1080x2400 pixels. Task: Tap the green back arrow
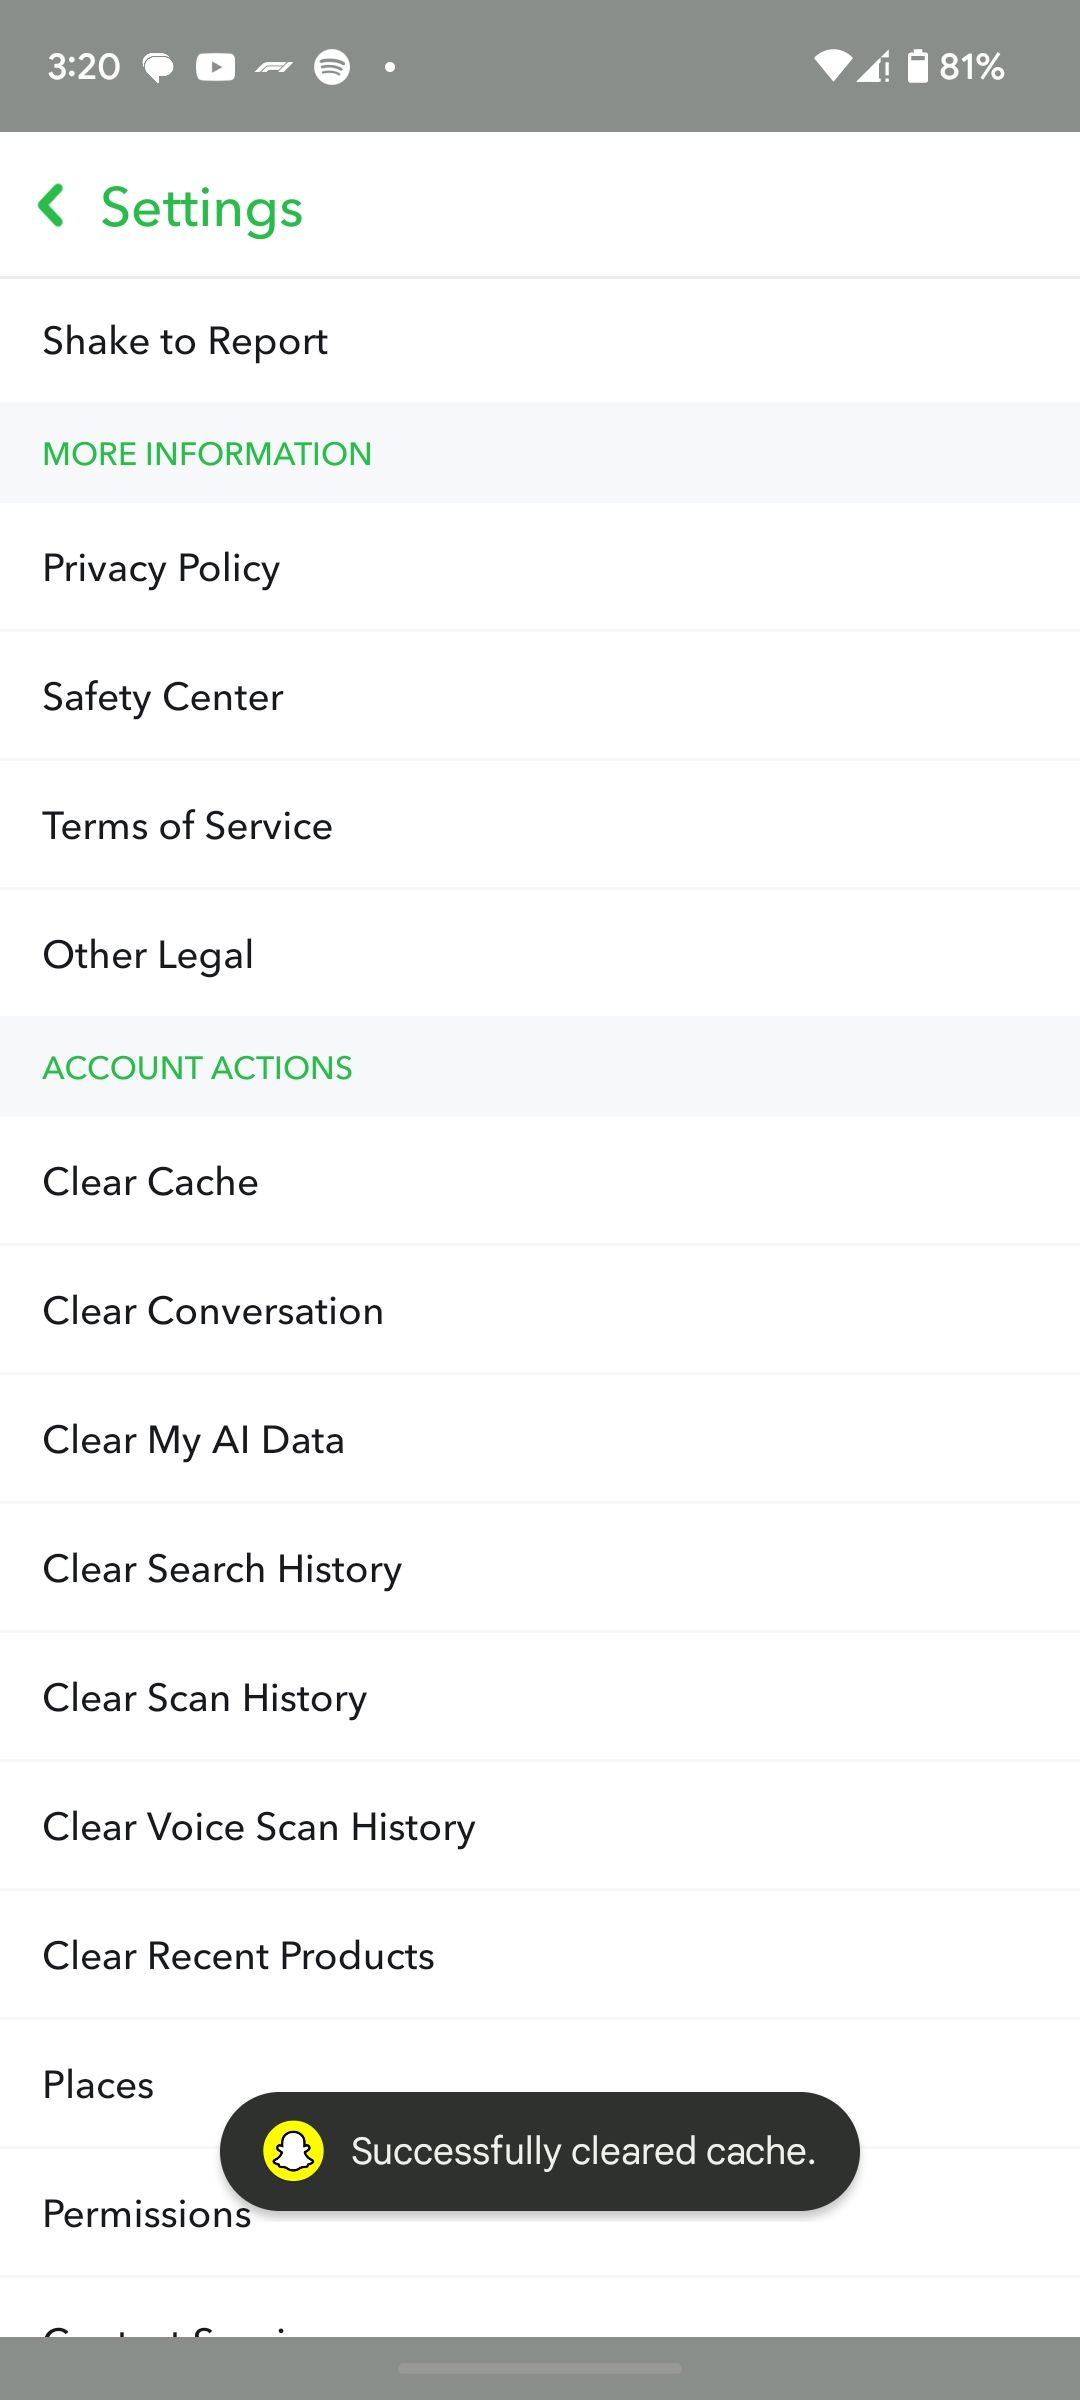[52, 206]
